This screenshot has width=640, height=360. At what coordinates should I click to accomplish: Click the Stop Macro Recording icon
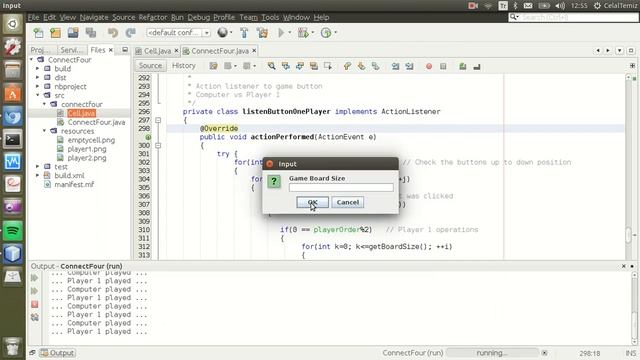pyautogui.click(x=443, y=66)
